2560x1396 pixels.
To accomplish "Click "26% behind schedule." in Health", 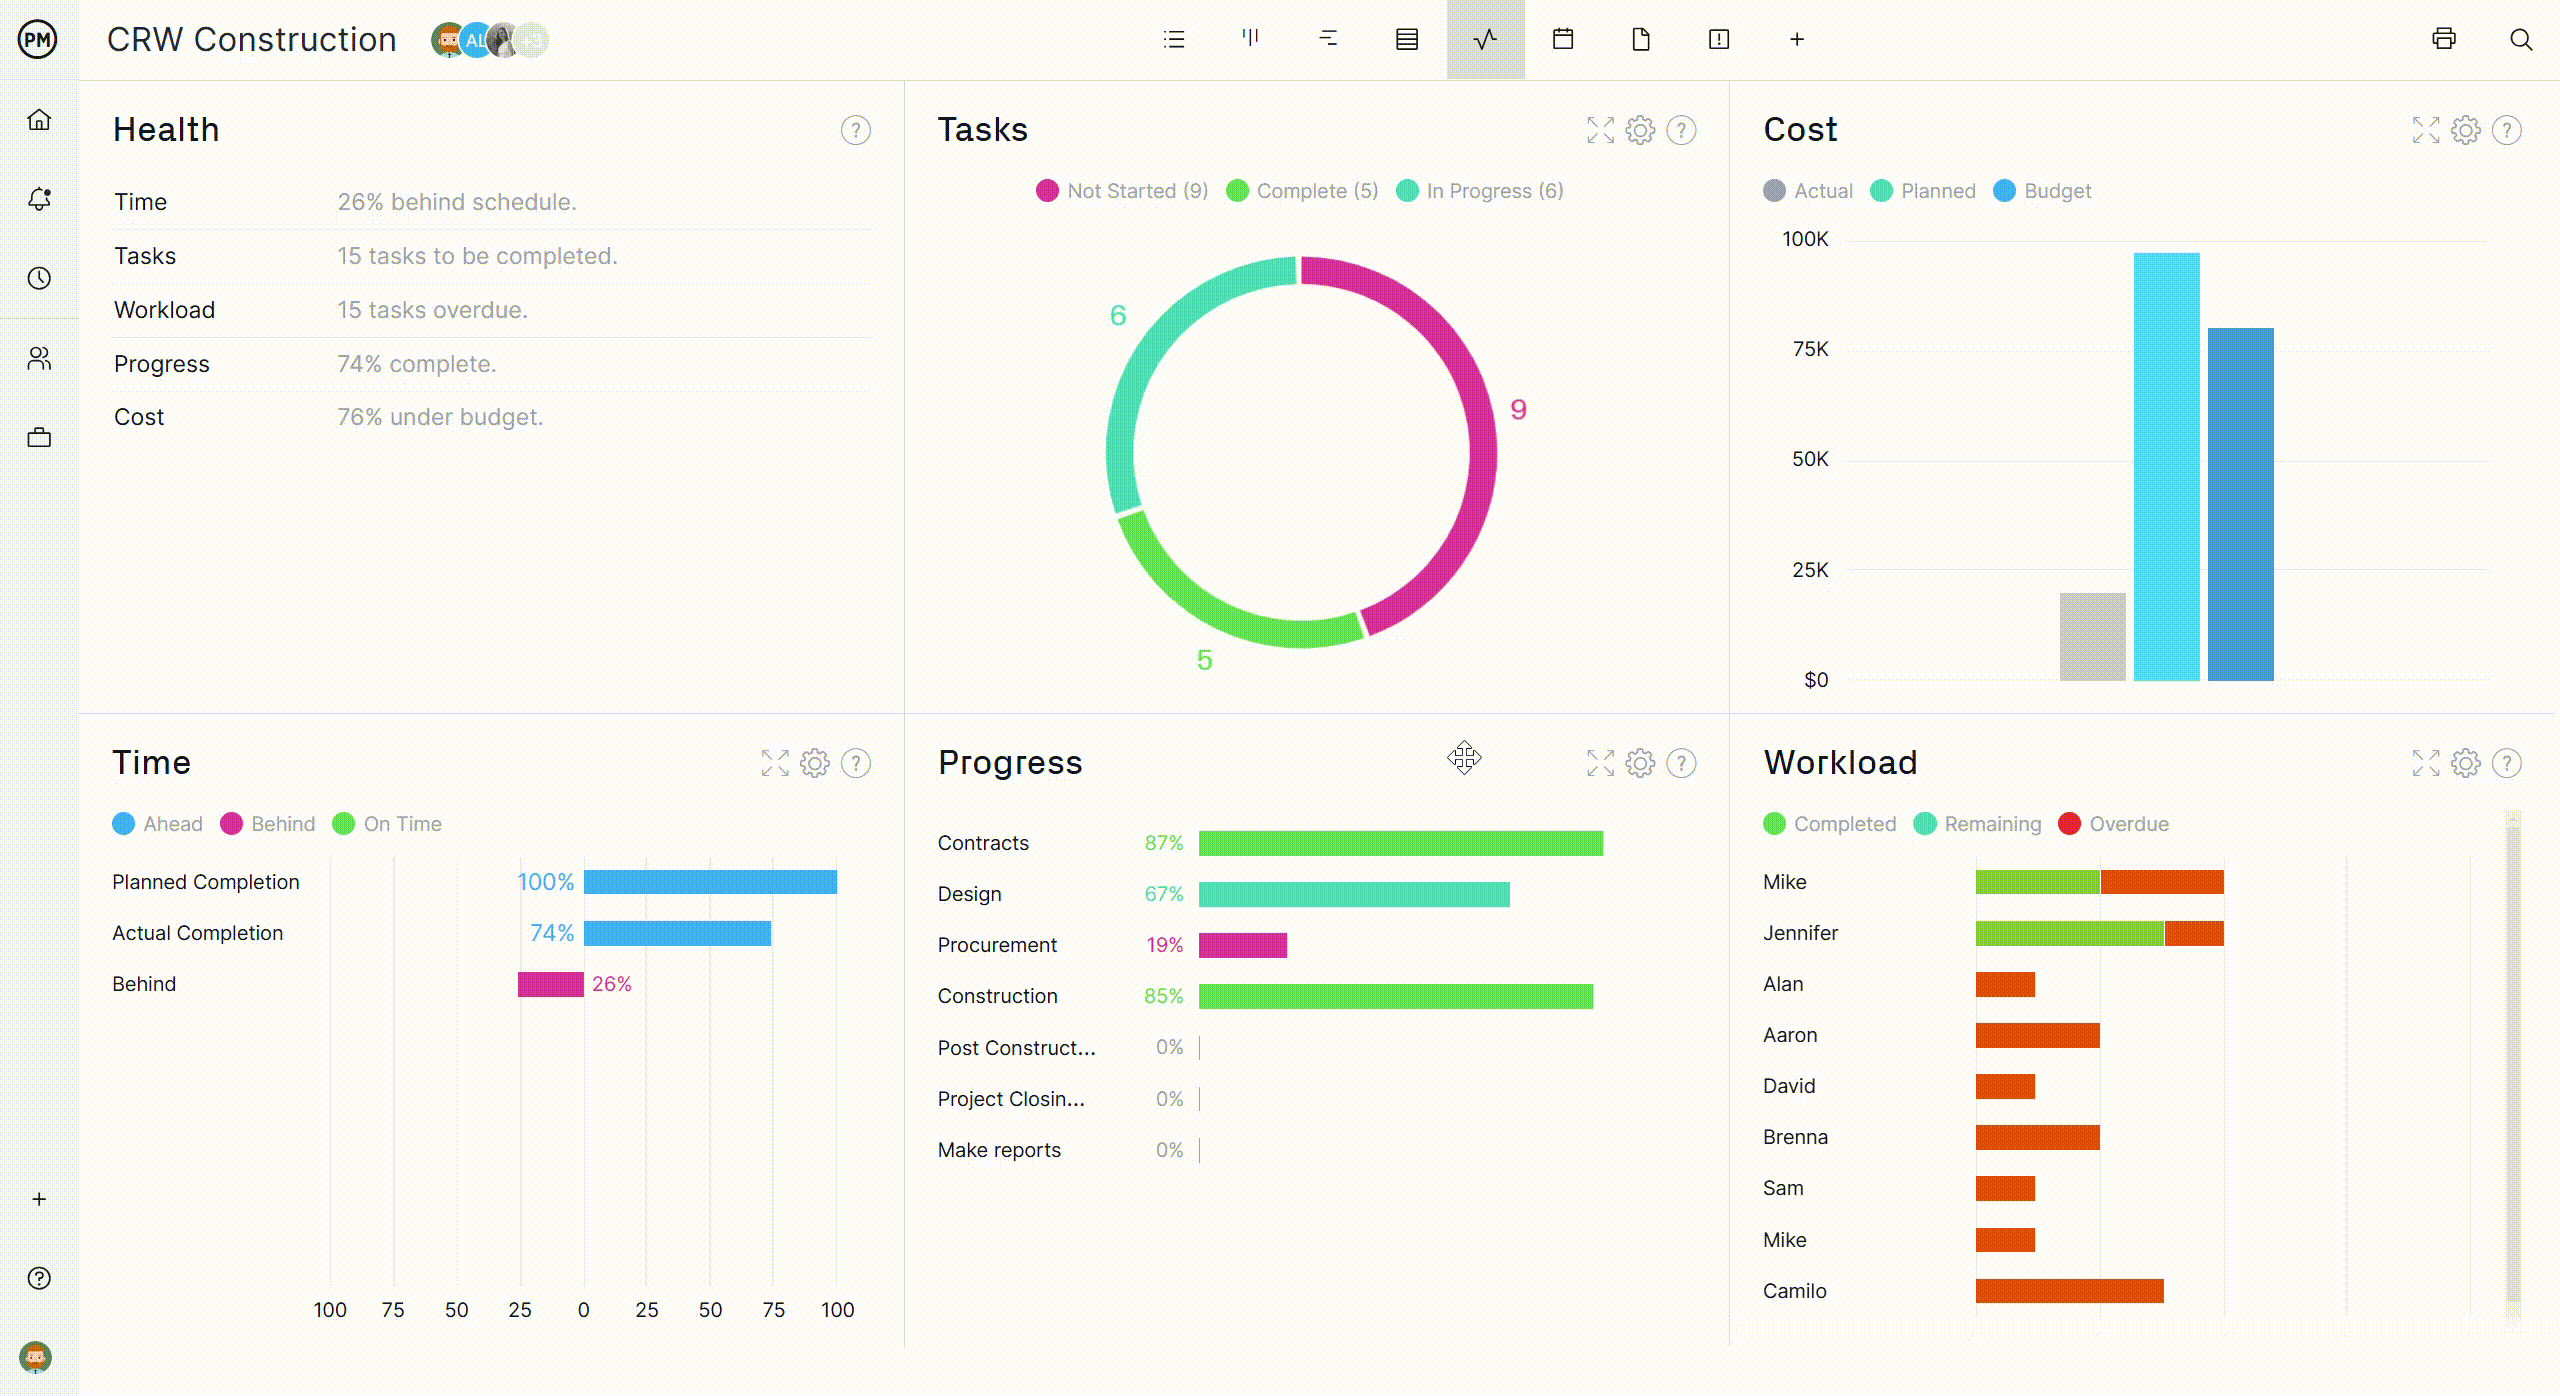I will (x=457, y=202).
